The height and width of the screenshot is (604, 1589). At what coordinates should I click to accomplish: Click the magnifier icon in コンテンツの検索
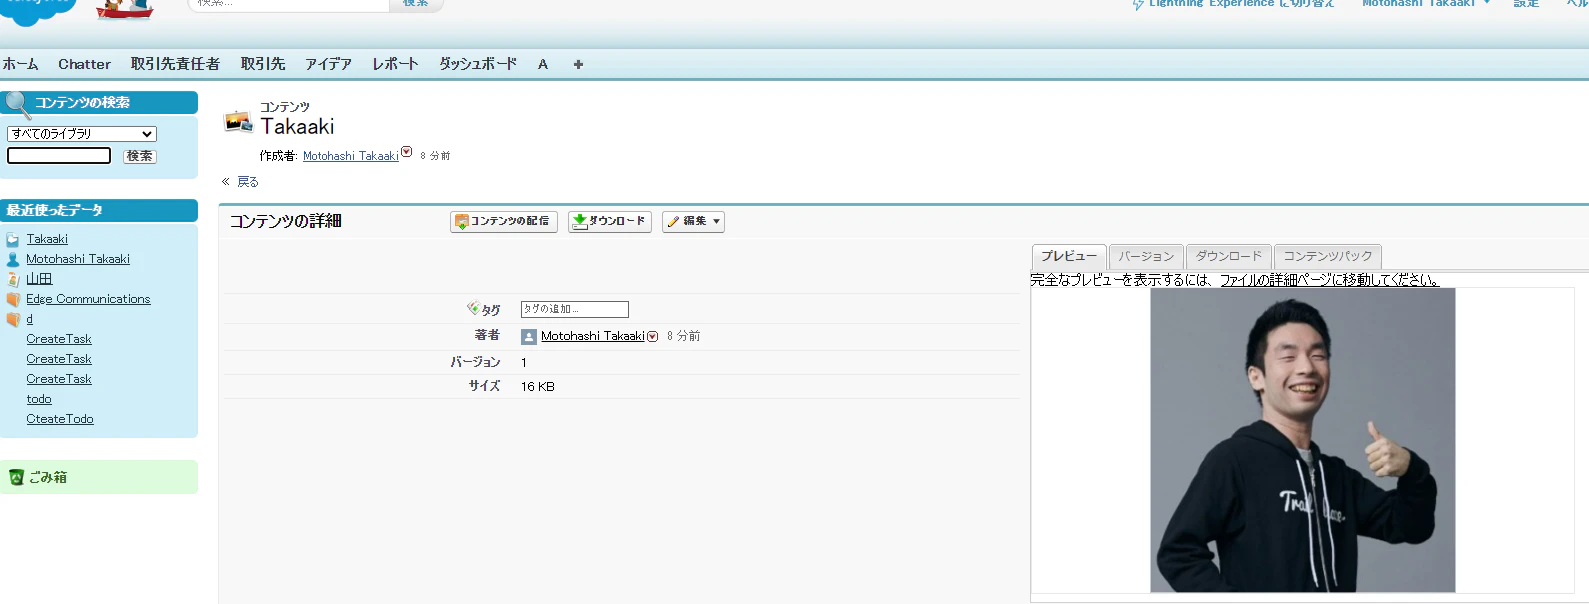pos(17,104)
